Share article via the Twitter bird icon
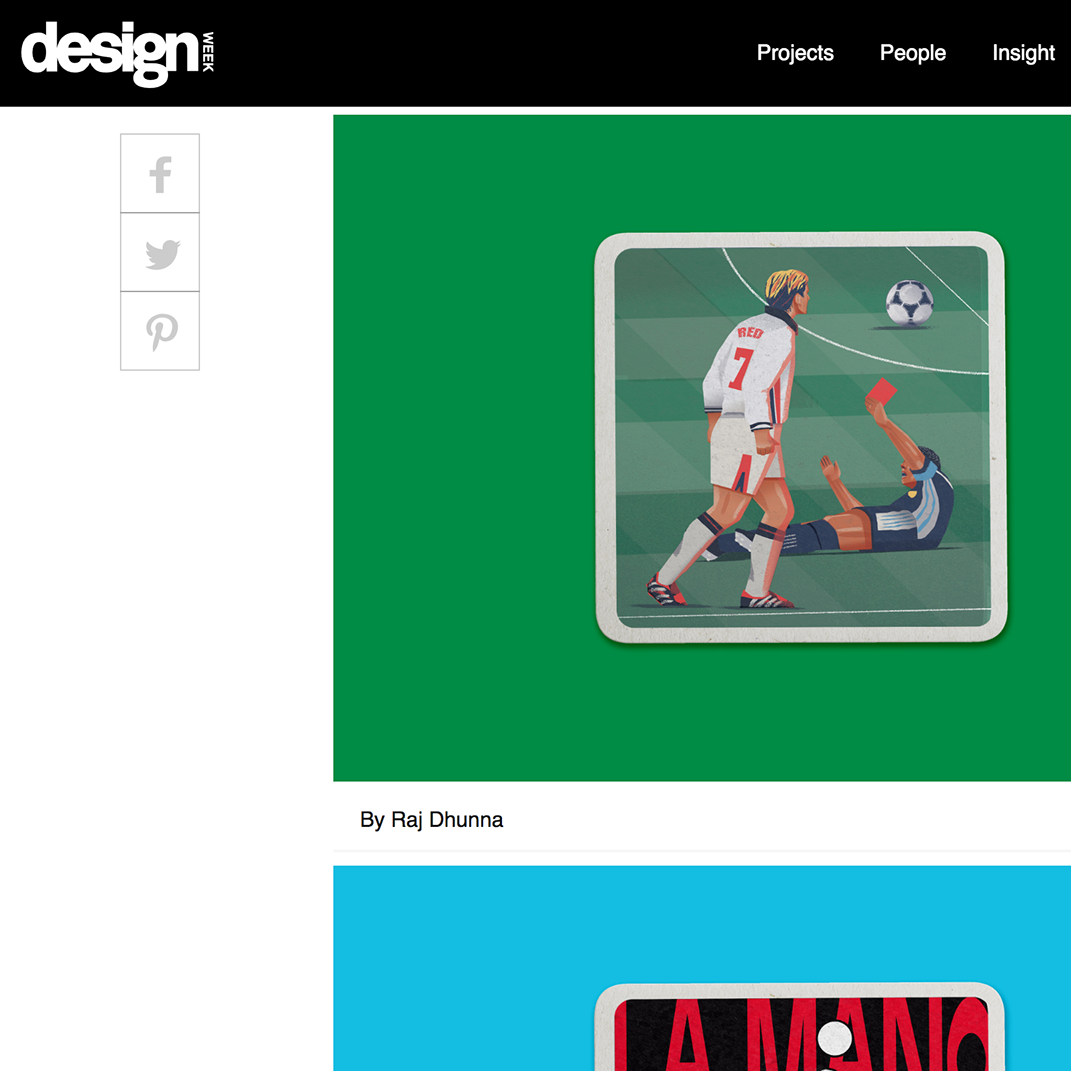Screen dimensions: 1071x1071 tap(160, 252)
